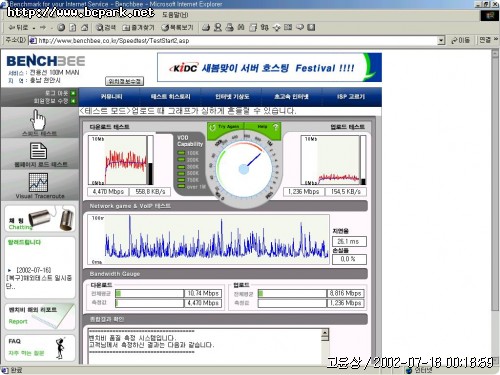Open the Back history dropdown arrow
500x375 pixels.
(x=34, y=28)
